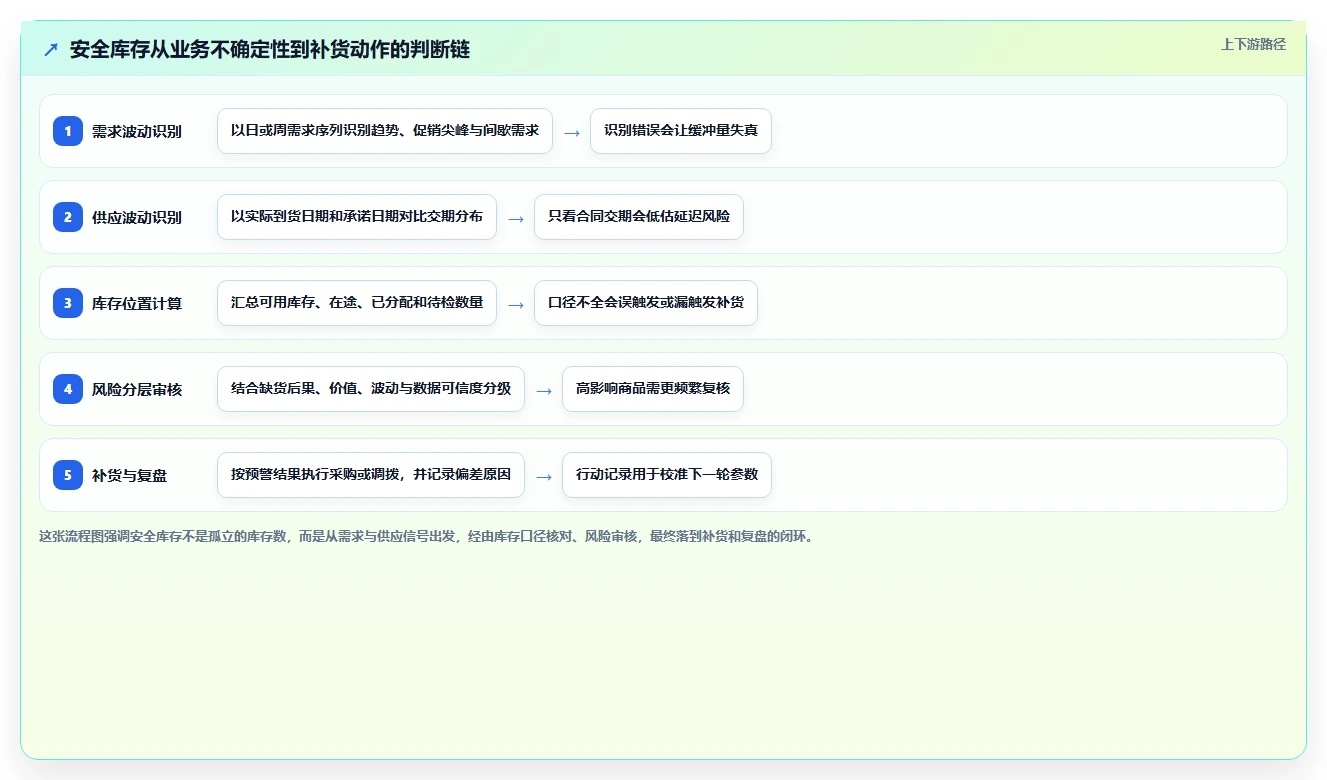Click the footer note starting 这张流程图强调安全库存
Image resolution: width=1327 pixels, height=780 pixels.
coord(428,536)
